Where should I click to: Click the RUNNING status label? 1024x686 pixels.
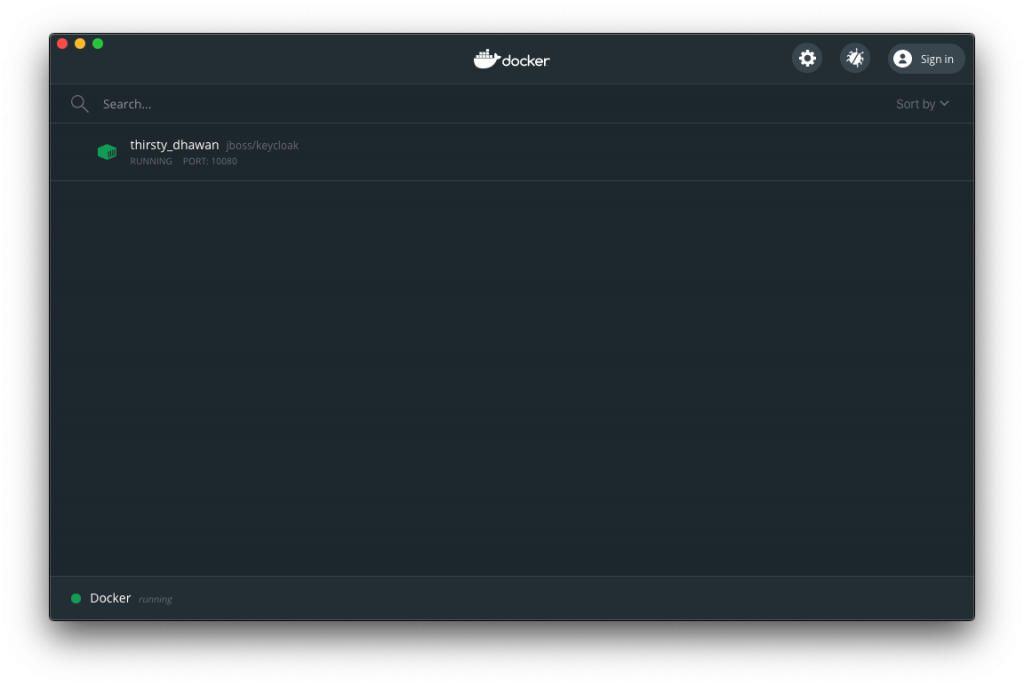click(x=151, y=161)
